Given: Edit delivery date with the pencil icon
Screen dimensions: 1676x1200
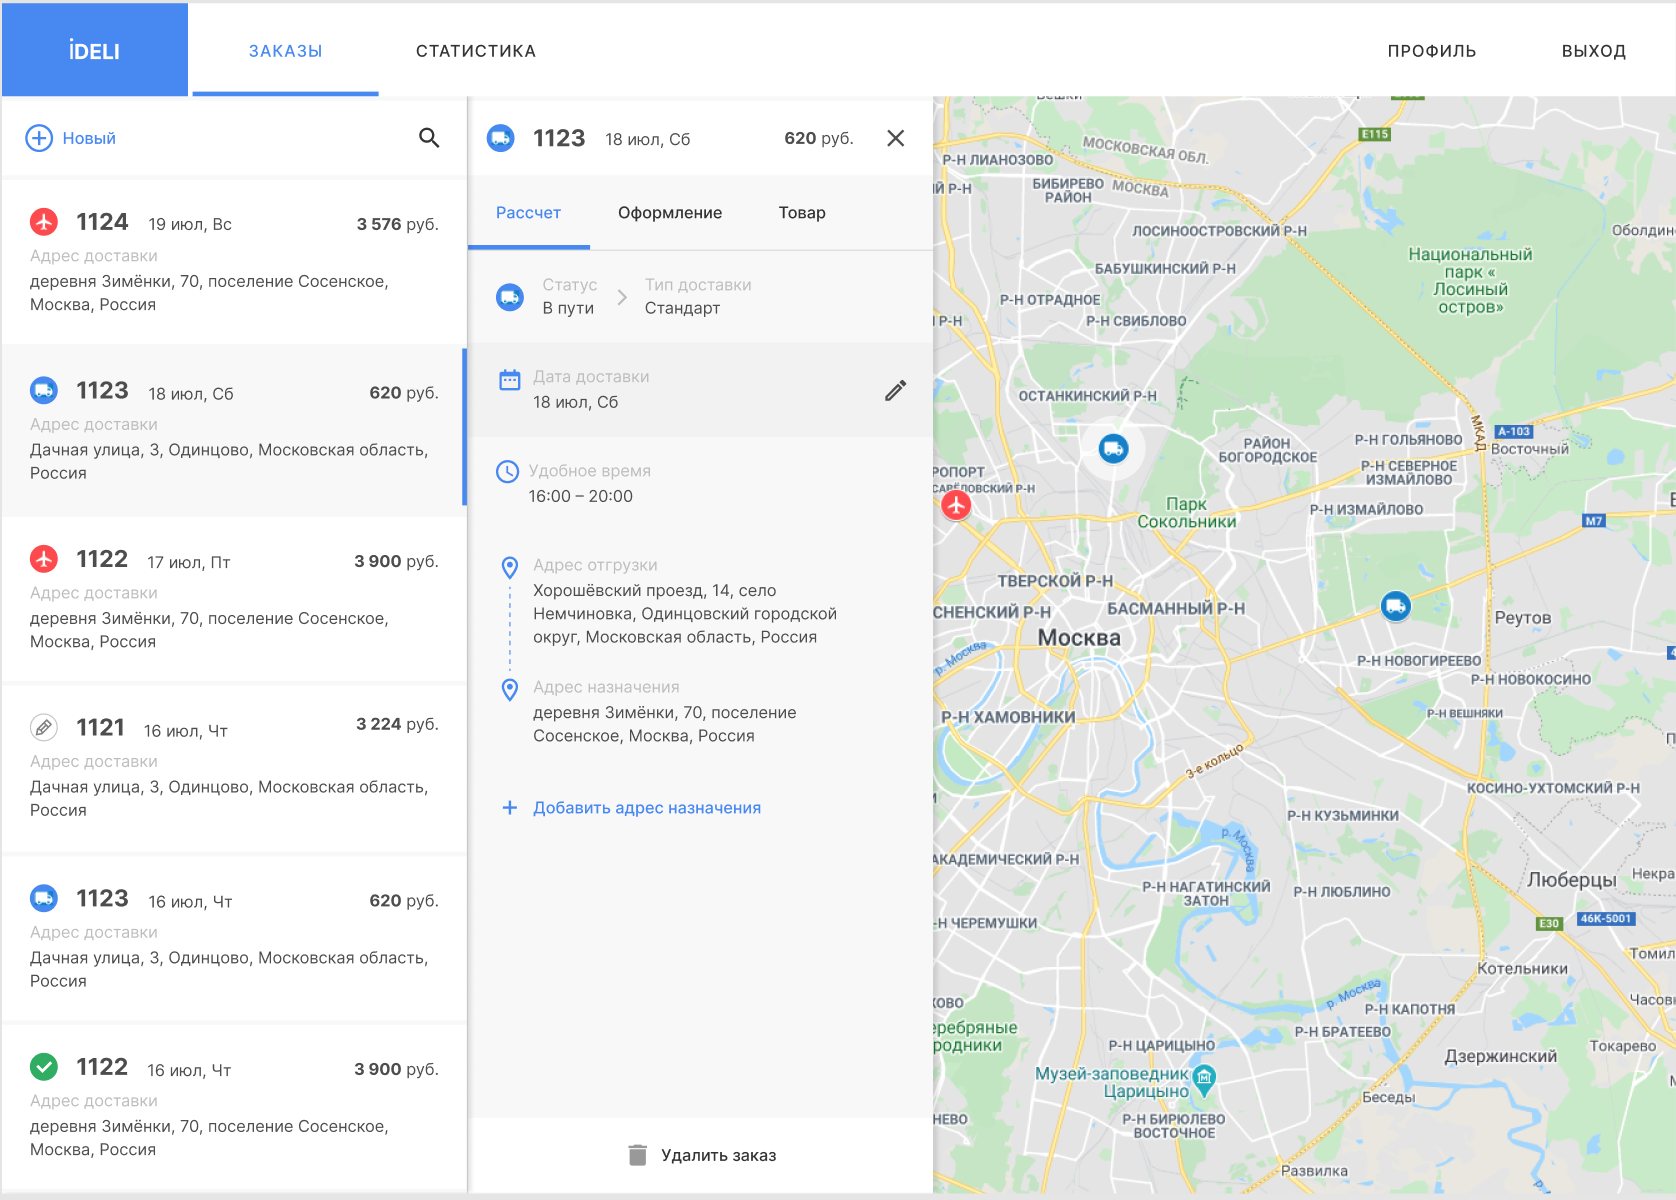Looking at the screenshot, I should (x=896, y=390).
